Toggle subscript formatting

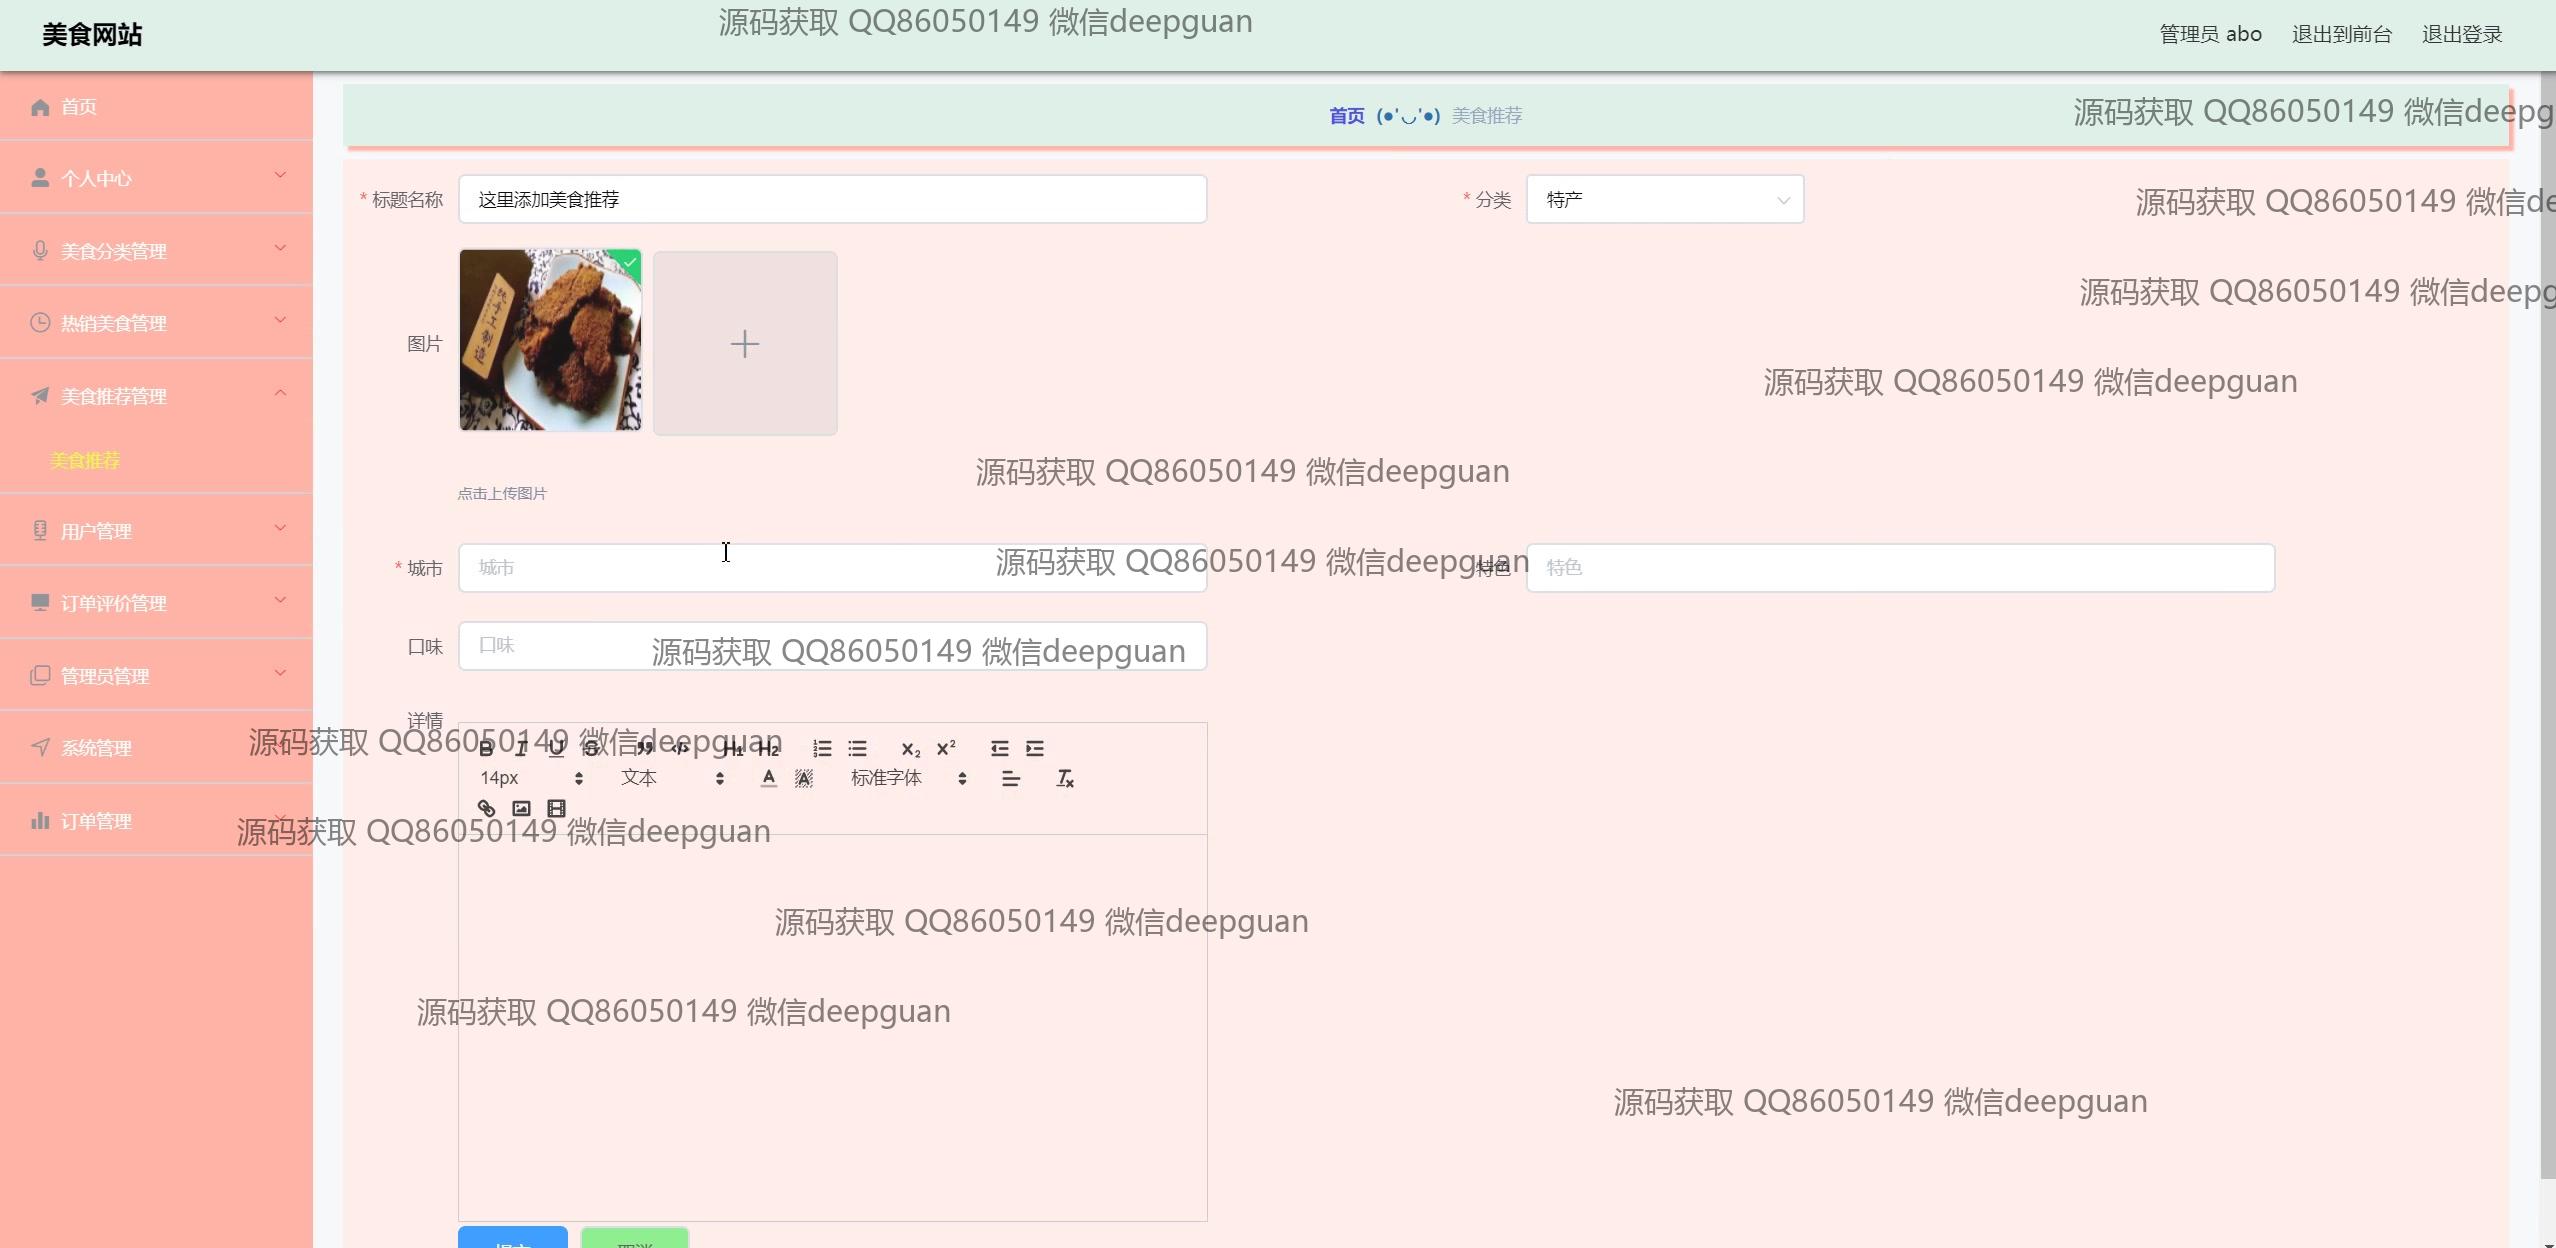click(910, 748)
